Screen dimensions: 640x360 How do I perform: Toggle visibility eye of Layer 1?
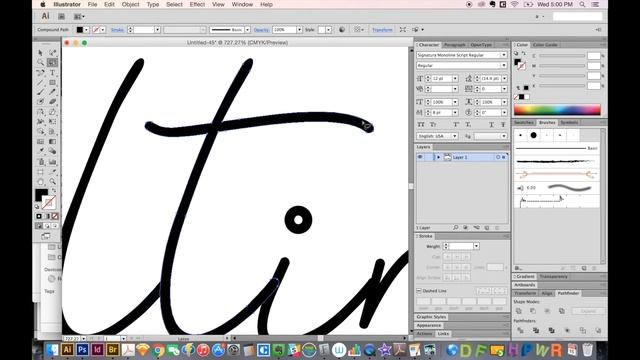pyautogui.click(x=420, y=157)
